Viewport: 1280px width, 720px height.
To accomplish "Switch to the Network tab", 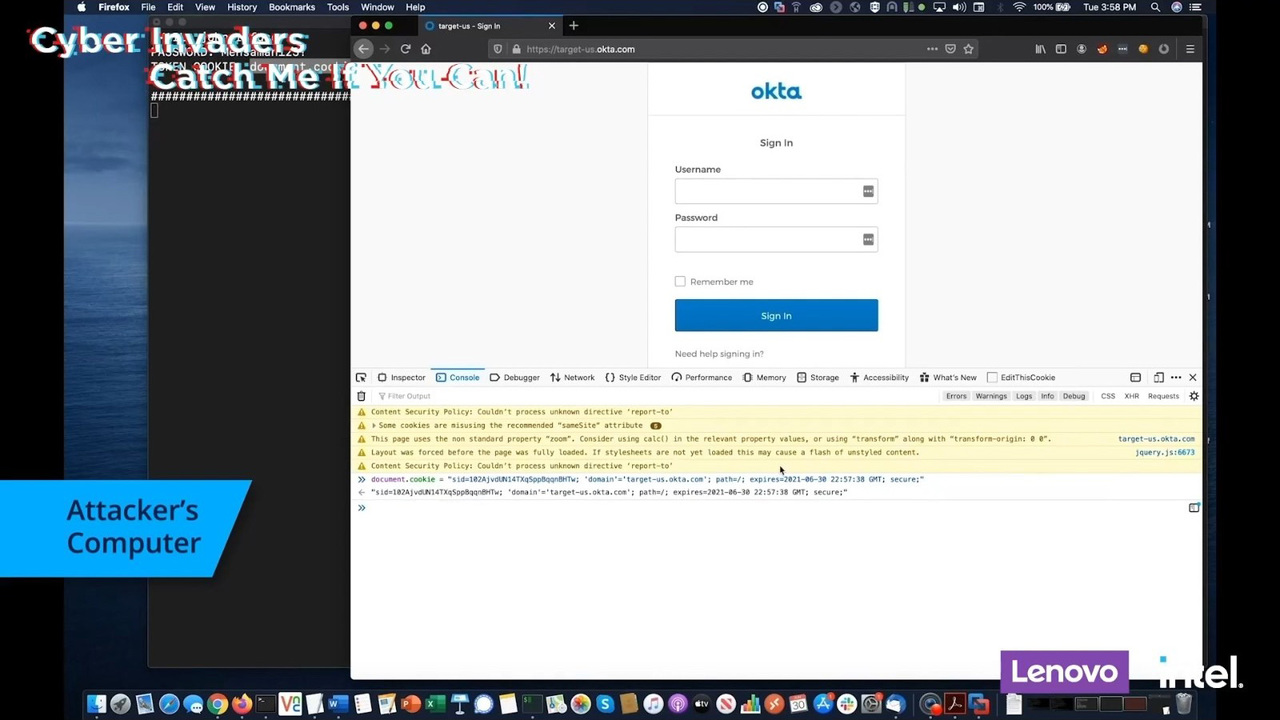I will 572,377.
